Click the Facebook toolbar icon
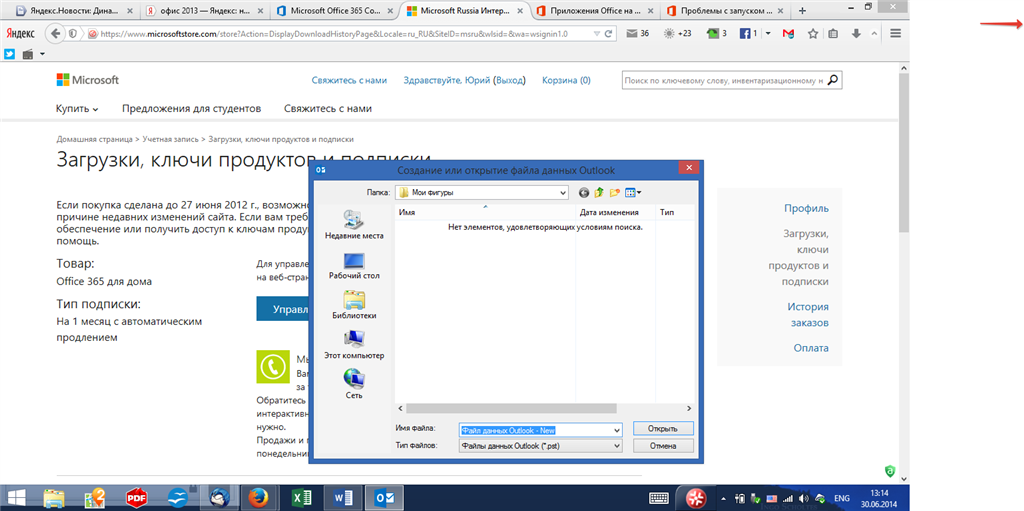The image size is (1024, 511). point(744,33)
